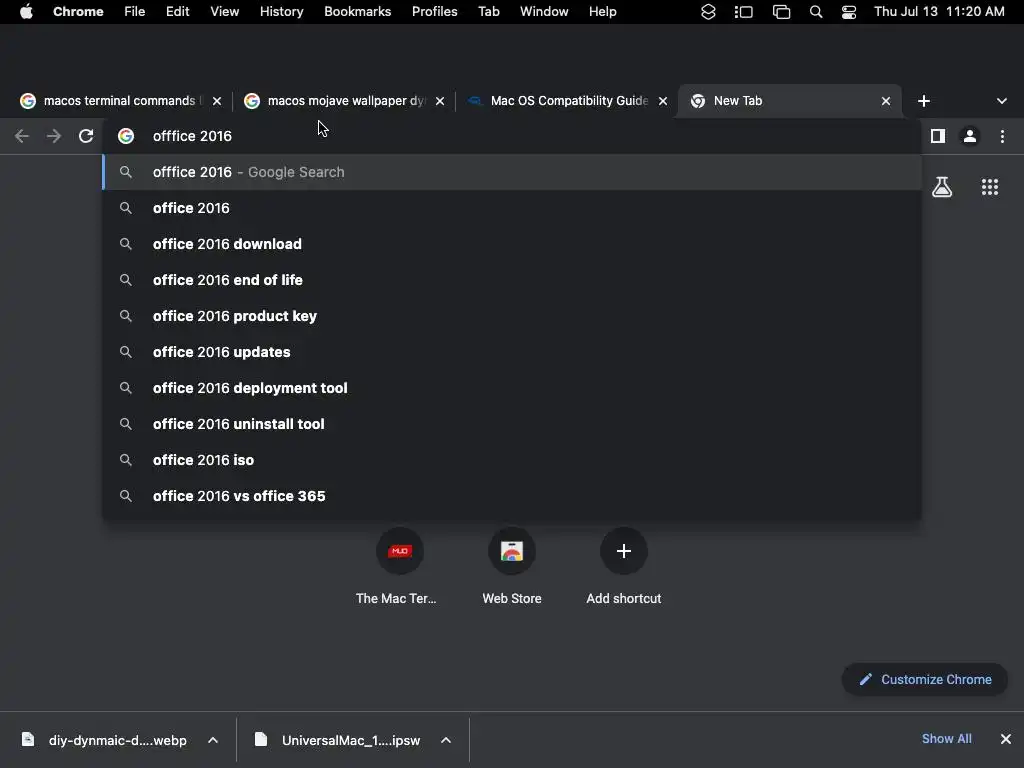Close the New Tab tab
The width and height of the screenshot is (1024, 768).
point(886,101)
